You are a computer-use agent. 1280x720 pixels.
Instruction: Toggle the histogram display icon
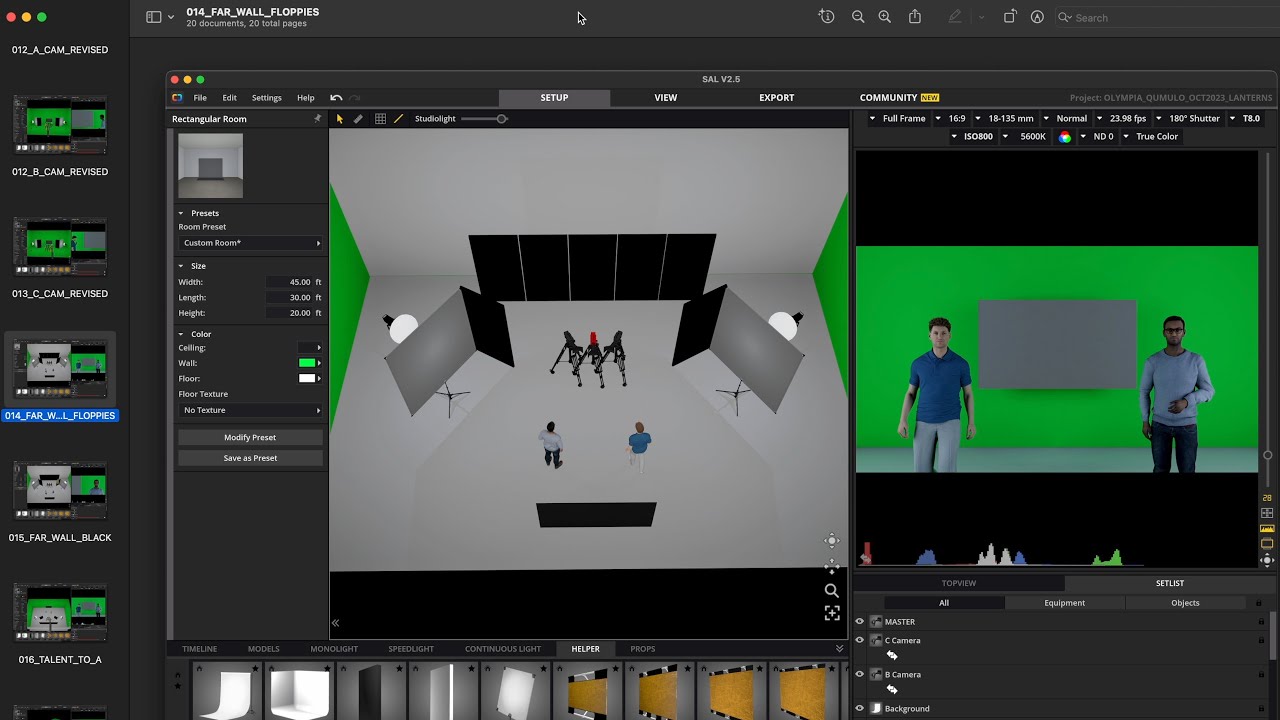pyautogui.click(x=1267, y=528)
